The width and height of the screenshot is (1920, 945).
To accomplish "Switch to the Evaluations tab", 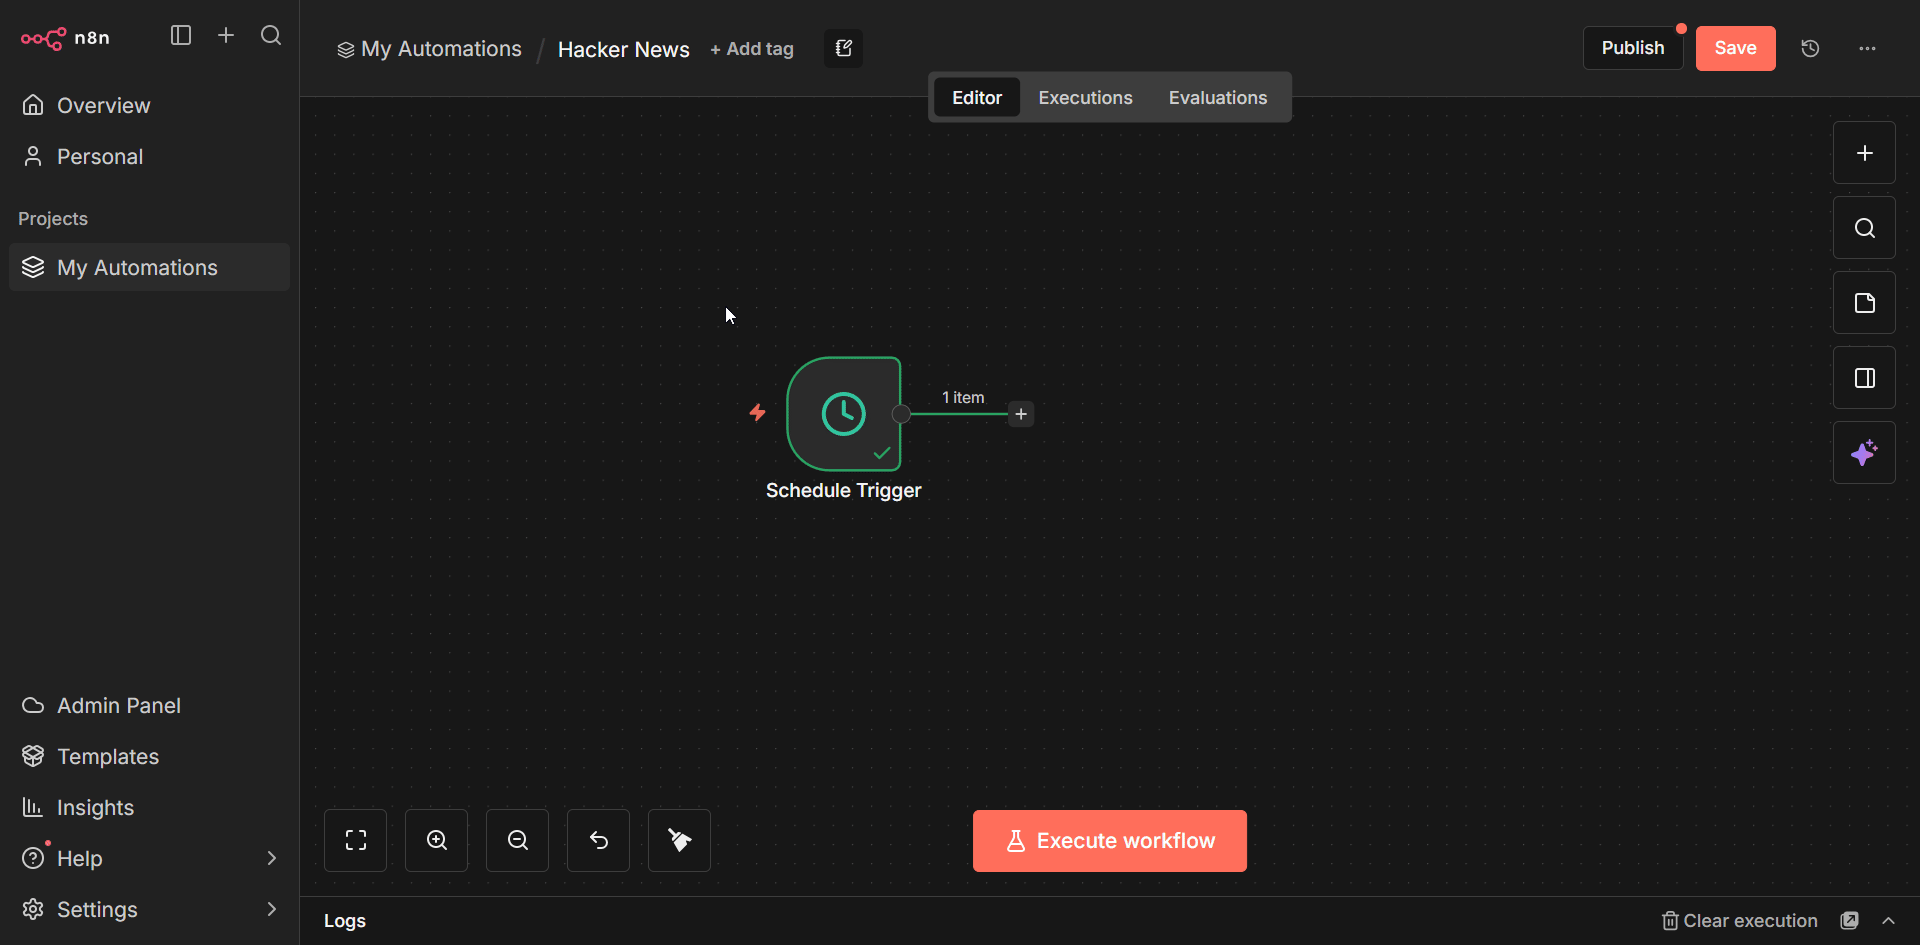I will (x=1218, y=97).
